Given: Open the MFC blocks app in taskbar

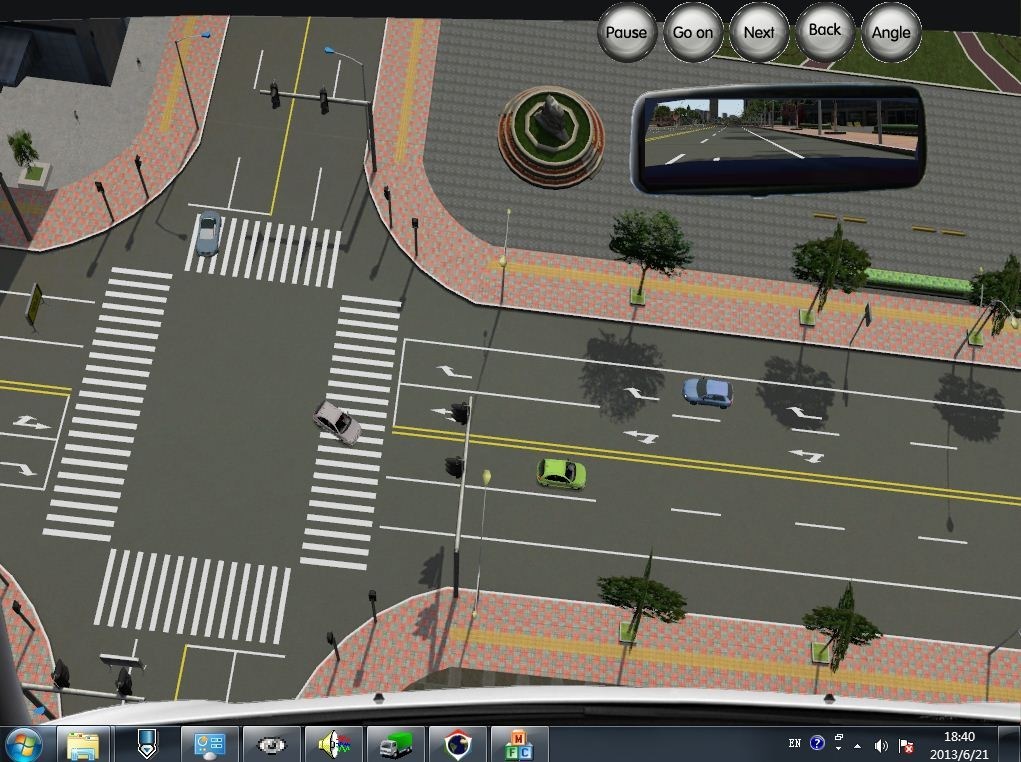Looking at the screenshot, I should [x=519, y=744].
